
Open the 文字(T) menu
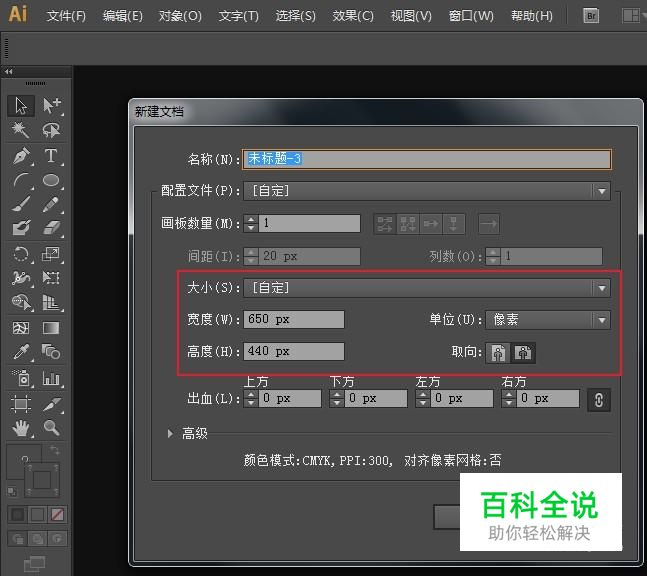(238, 16)
